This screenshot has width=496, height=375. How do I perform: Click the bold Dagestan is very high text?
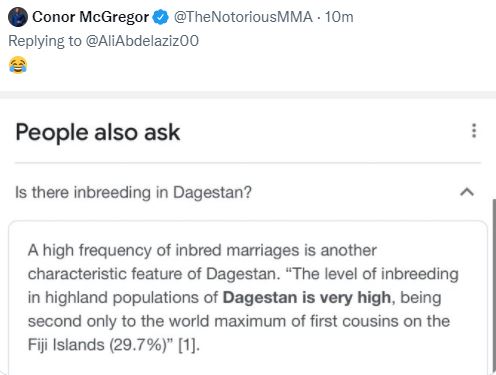click(307, 297)
